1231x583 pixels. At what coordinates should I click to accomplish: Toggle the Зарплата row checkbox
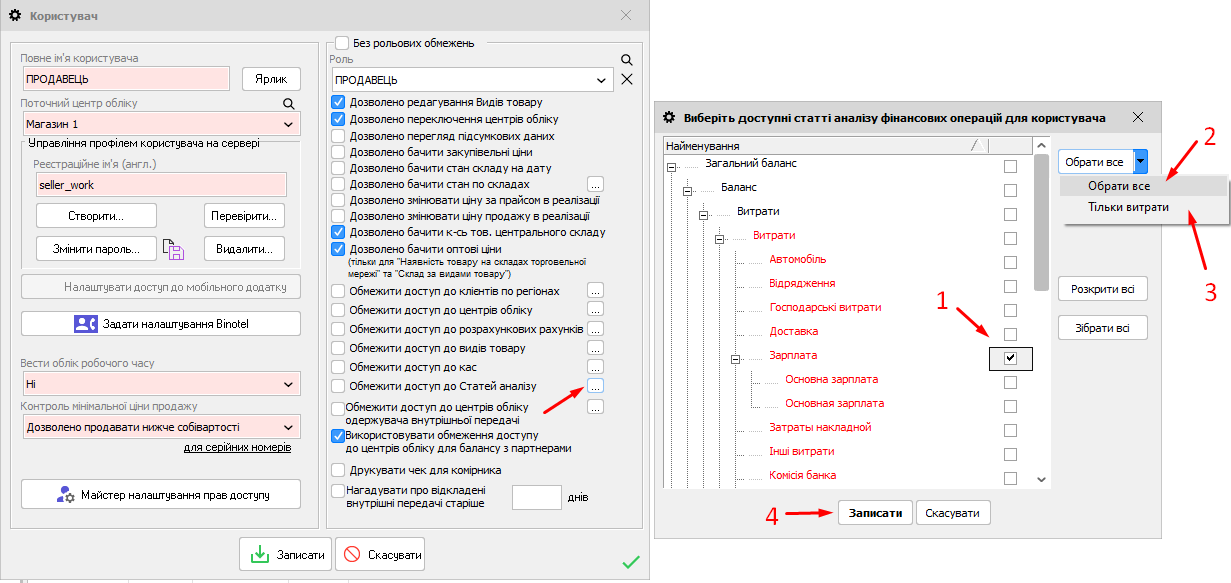pyautogui.click(x=1010, y=357)
